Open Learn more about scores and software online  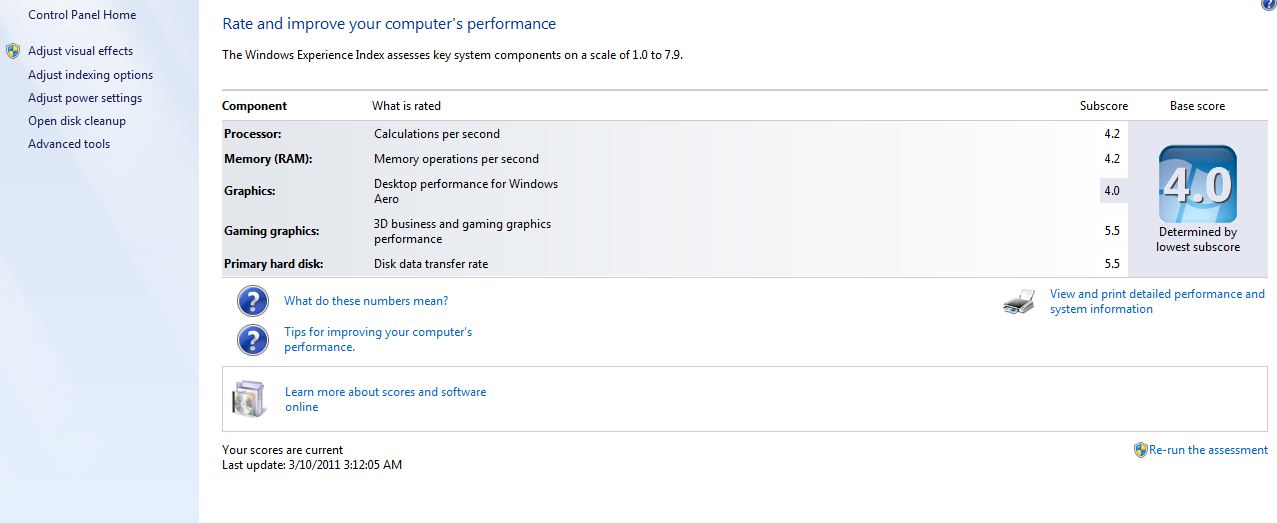385,399
